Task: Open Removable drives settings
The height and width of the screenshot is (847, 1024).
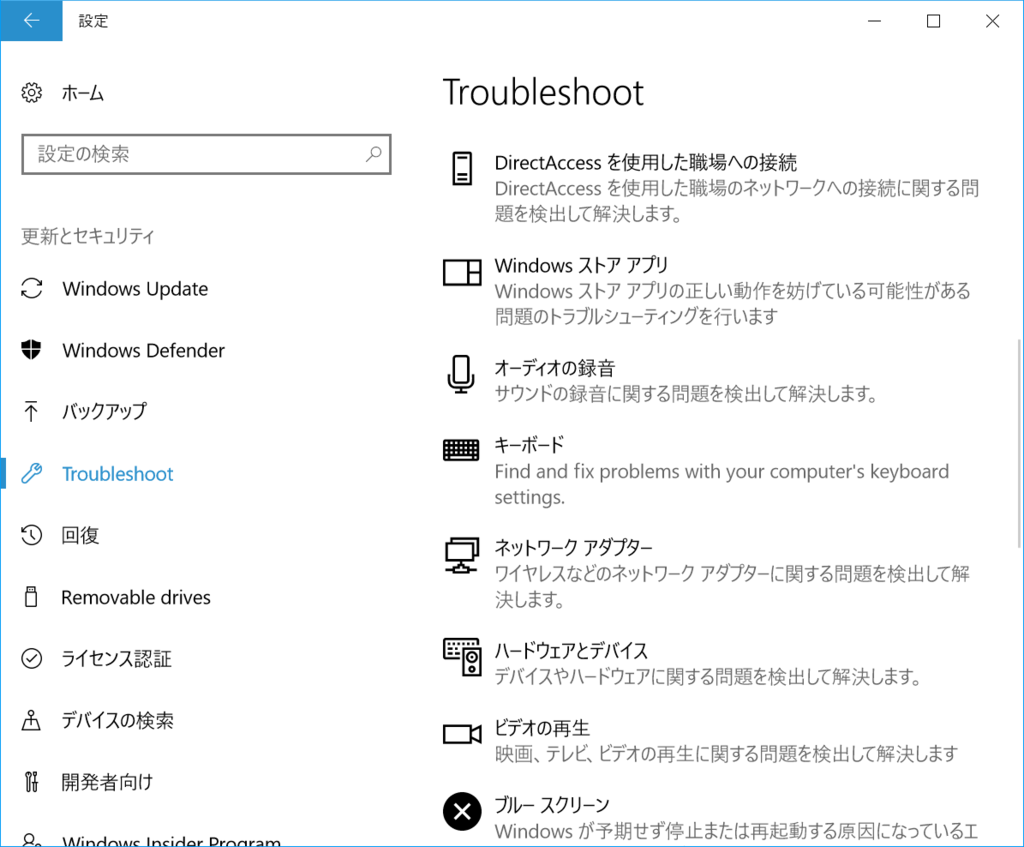Action: tap(136, 597)
